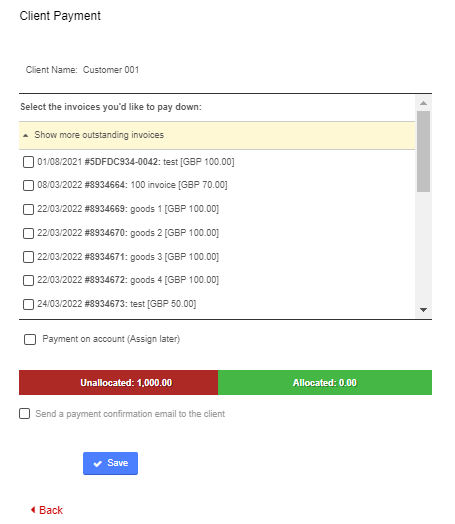Image resolution: width=455 pixels, height=524 pixels.
Task: Tick invoice #8934673 test GBP 50.00
Action: pyautogui.click(x=28, y=304)
